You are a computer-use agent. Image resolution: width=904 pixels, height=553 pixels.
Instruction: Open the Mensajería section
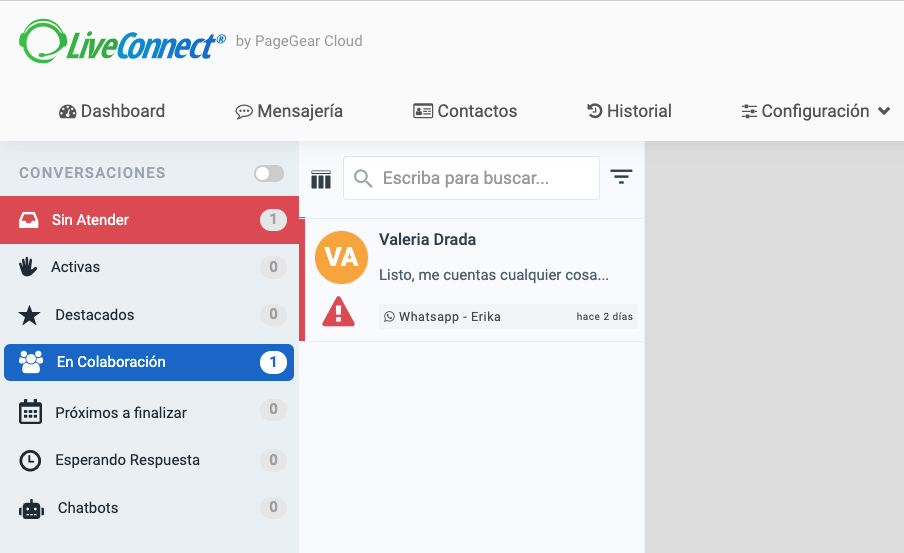coord(289,111)
